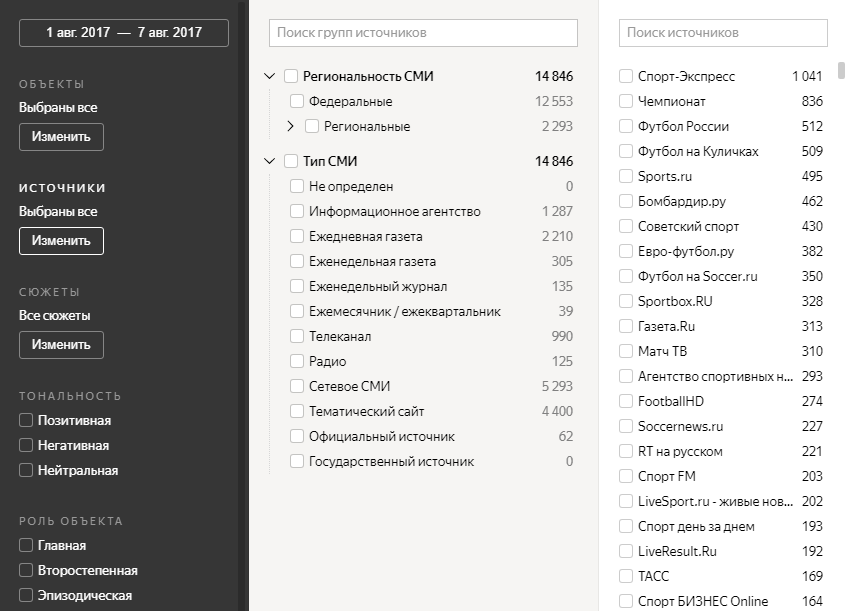The width and height of the screenshot is (846, 611).
Task: Click the Спорт-Экспресс count 1 041
Action: (807, 76)
